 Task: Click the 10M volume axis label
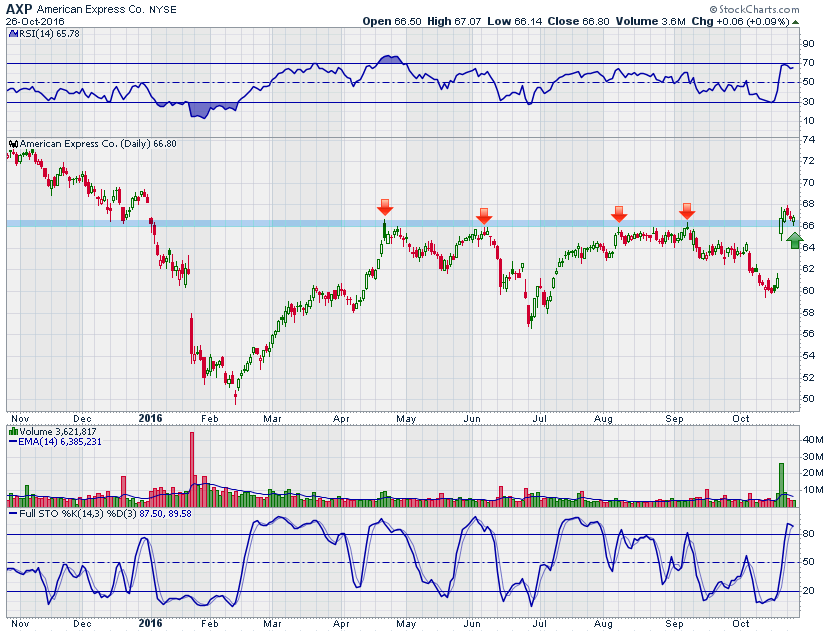tap(812, 490)
